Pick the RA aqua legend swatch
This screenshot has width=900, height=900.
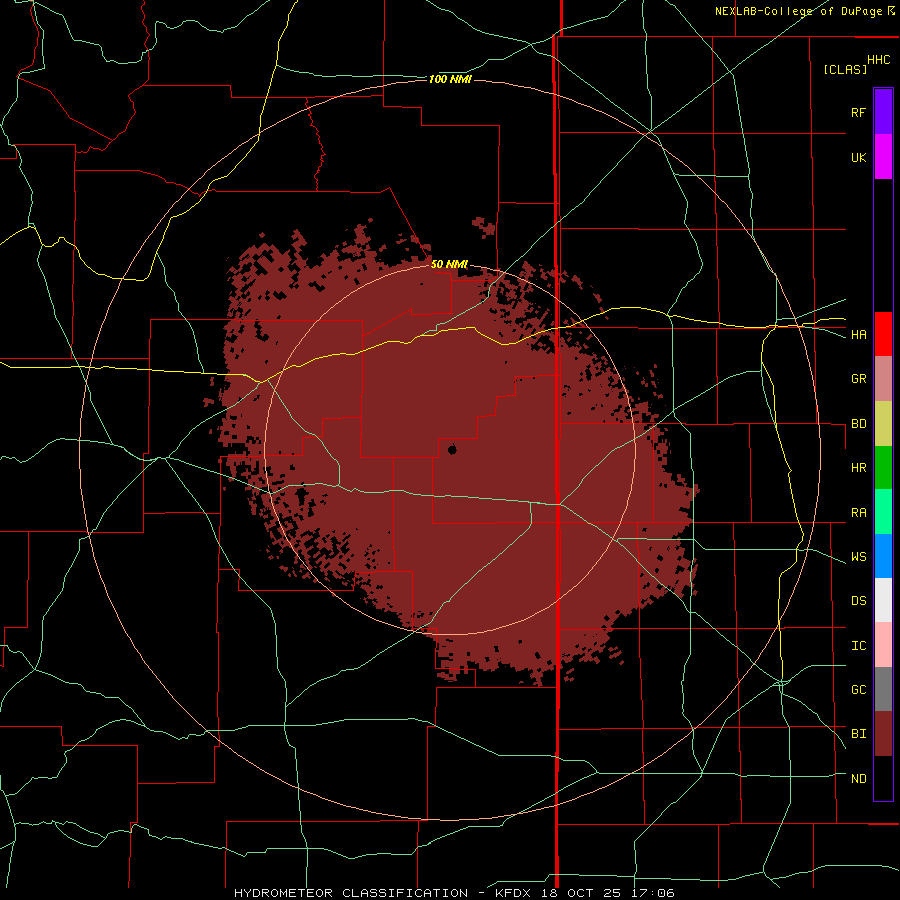tap(883, 512)
